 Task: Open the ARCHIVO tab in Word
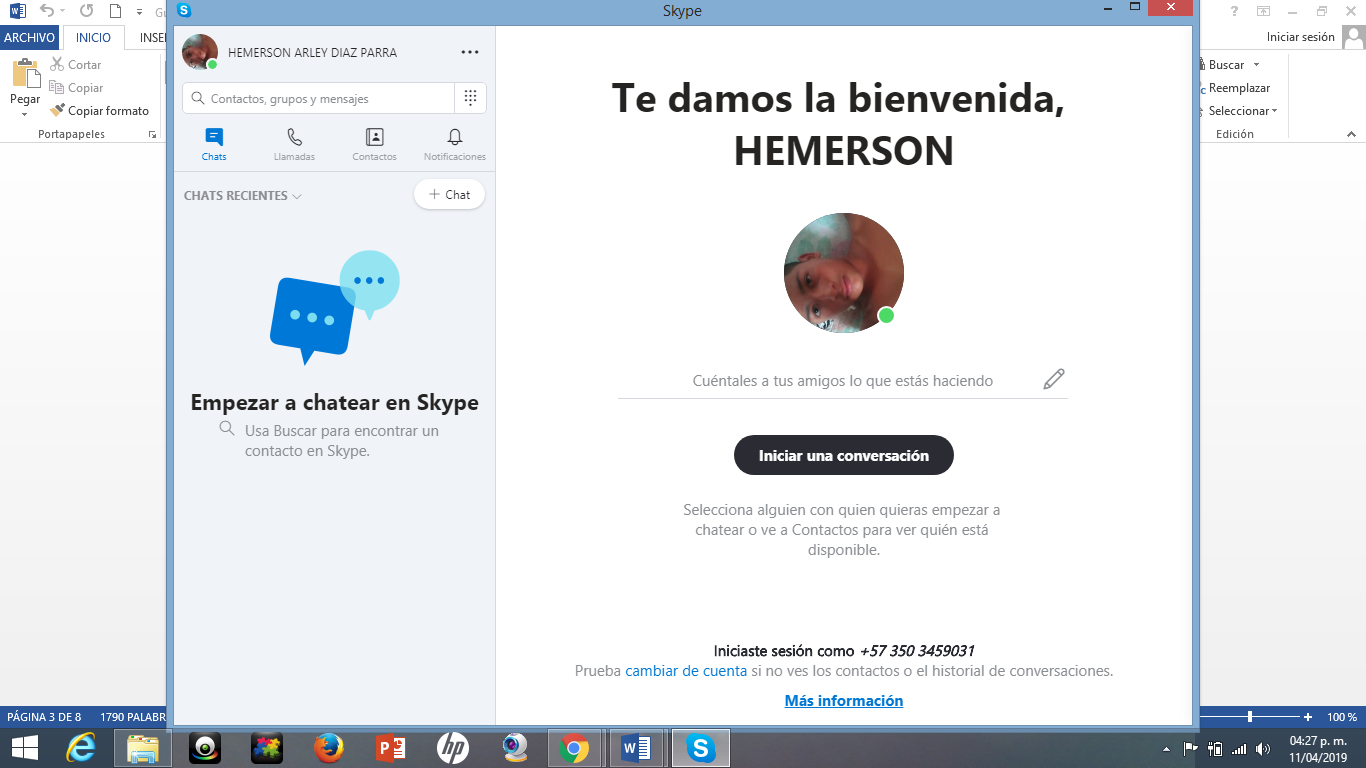pos(29,38)
